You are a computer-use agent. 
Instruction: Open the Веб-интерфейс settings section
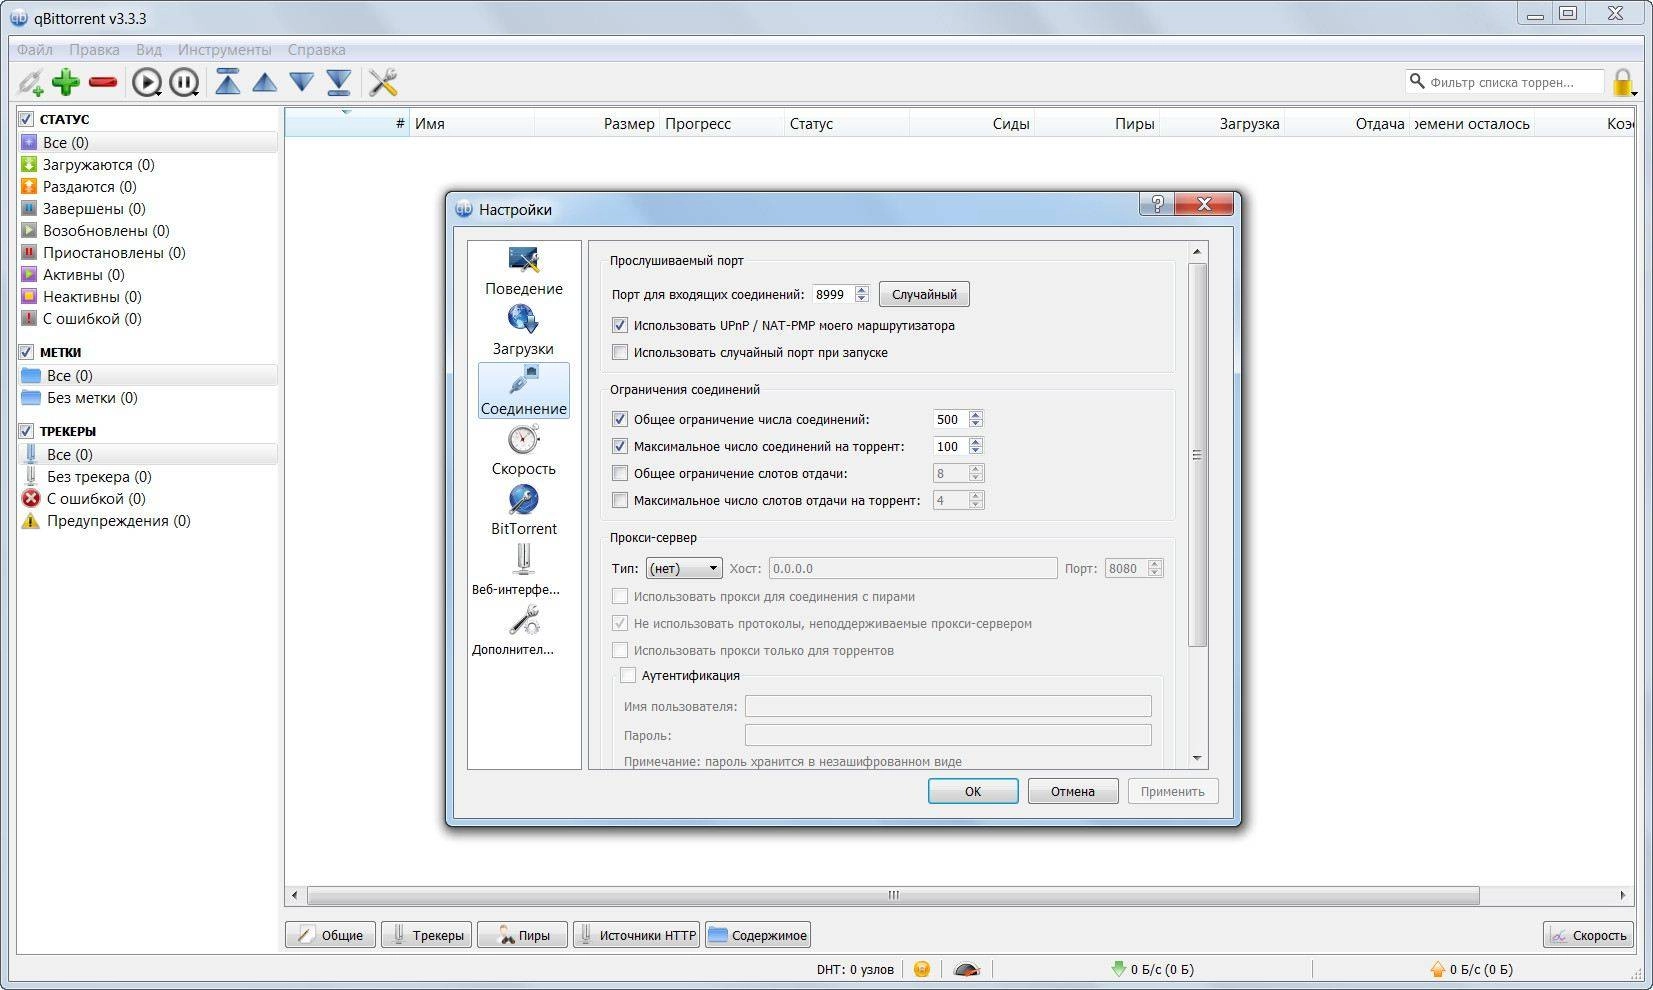coord(517,570)
